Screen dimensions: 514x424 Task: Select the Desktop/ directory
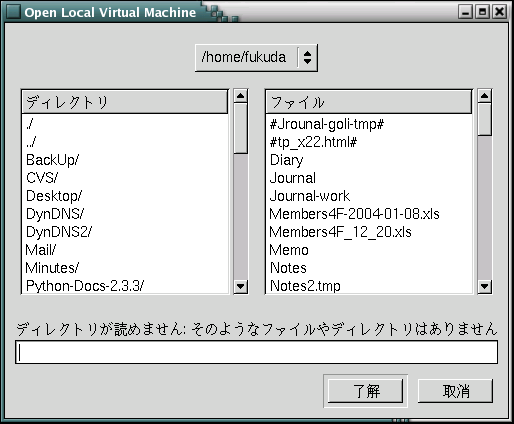[54, 196]
